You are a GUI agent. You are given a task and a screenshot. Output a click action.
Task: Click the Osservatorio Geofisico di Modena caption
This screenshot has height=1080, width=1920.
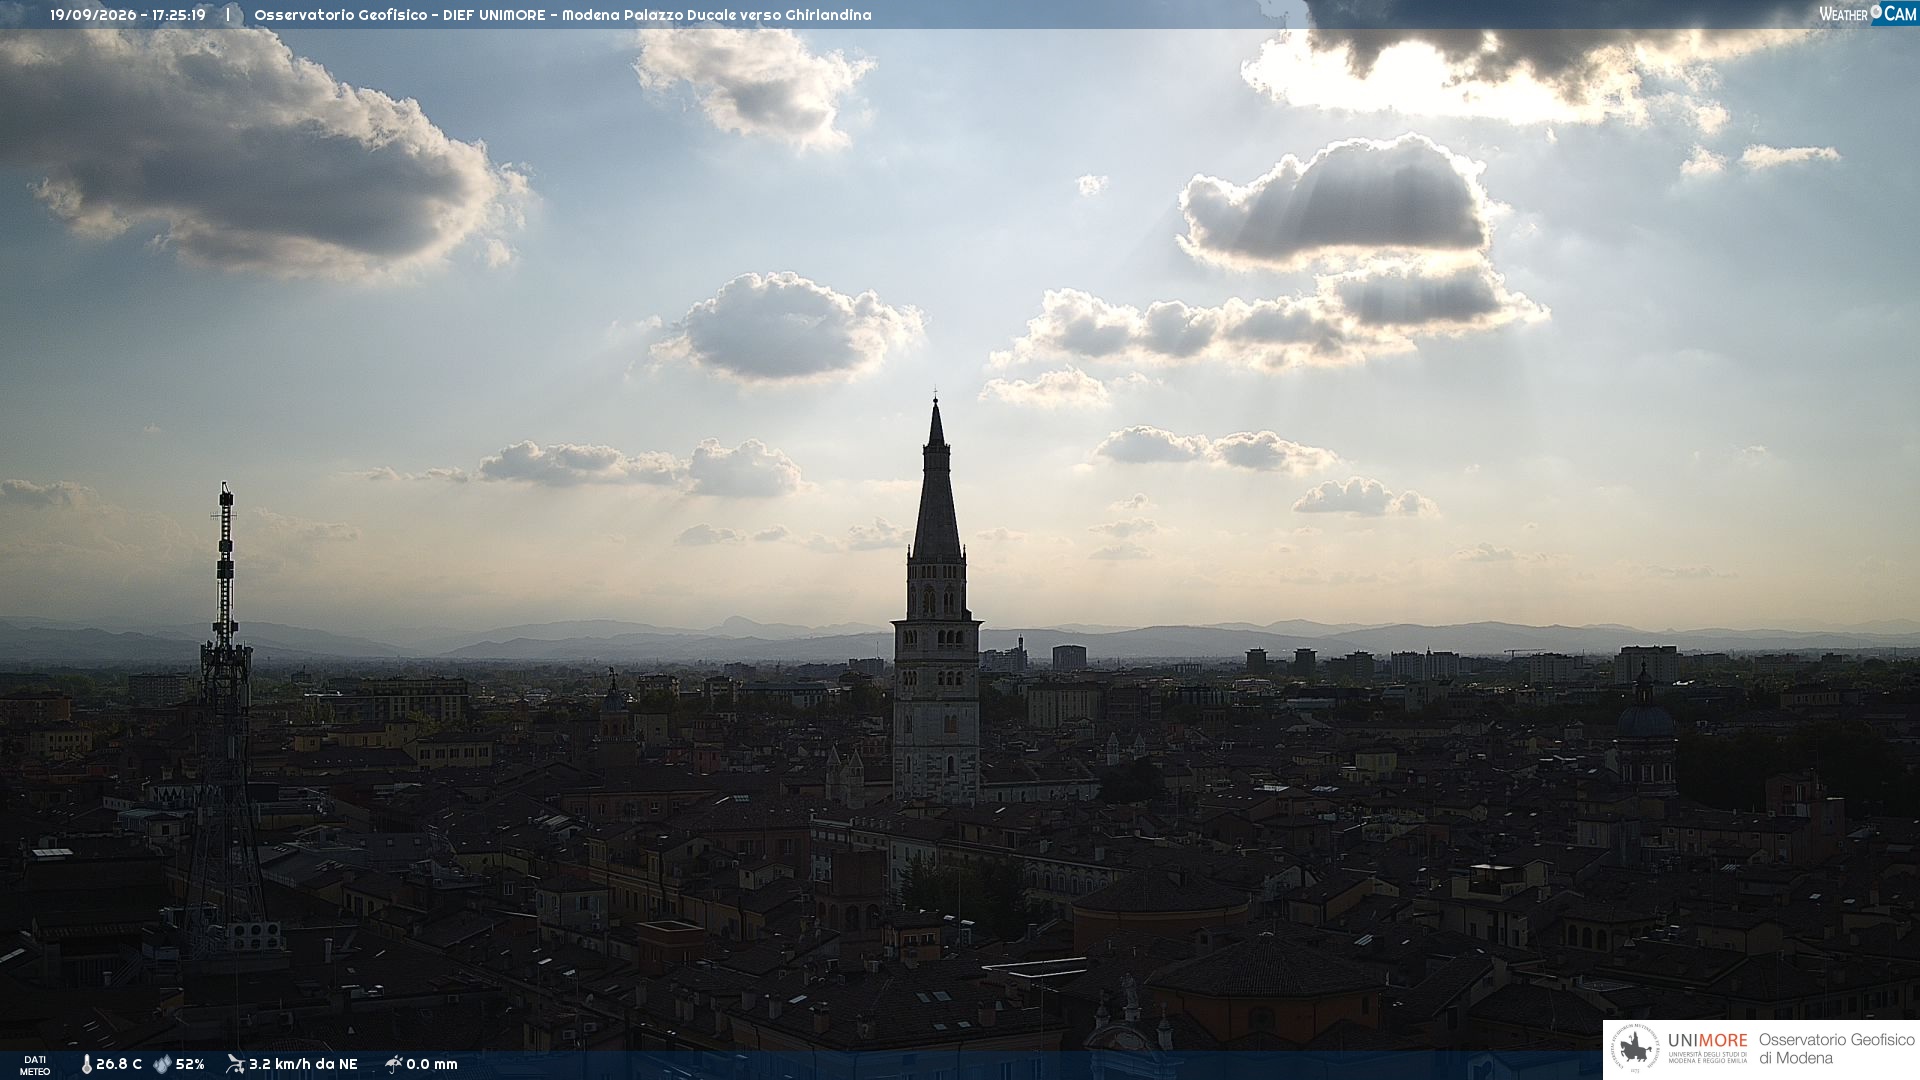1836,1049
